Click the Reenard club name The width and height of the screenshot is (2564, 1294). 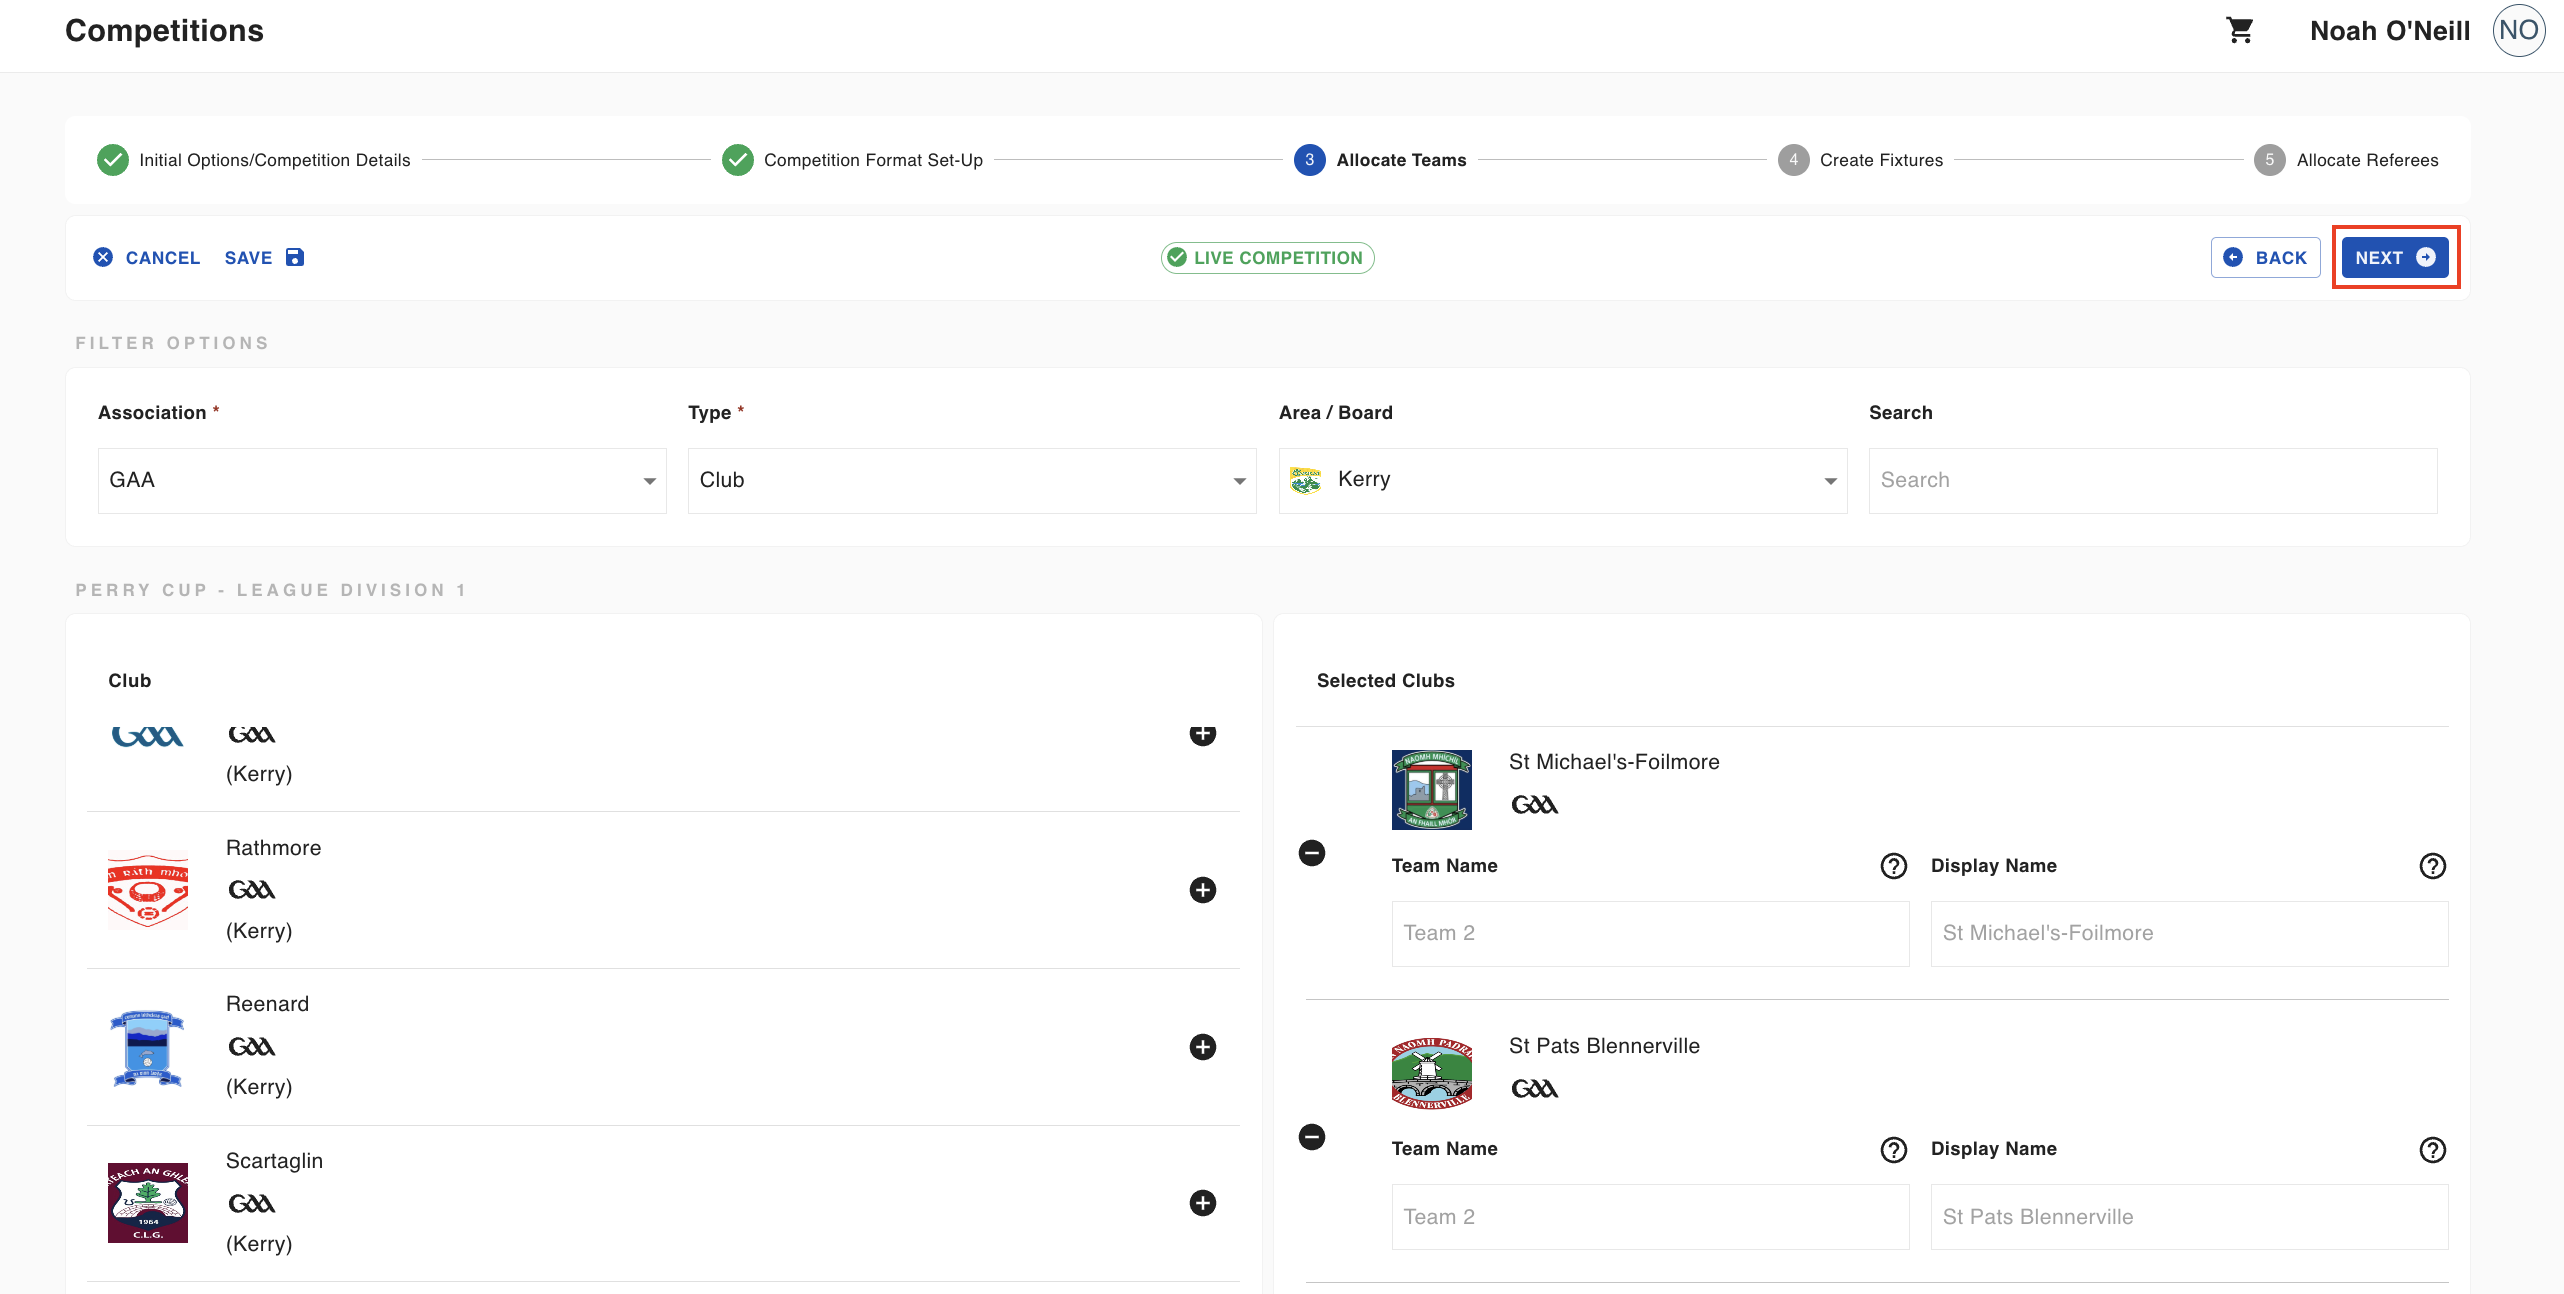[x=267, y=1004]
